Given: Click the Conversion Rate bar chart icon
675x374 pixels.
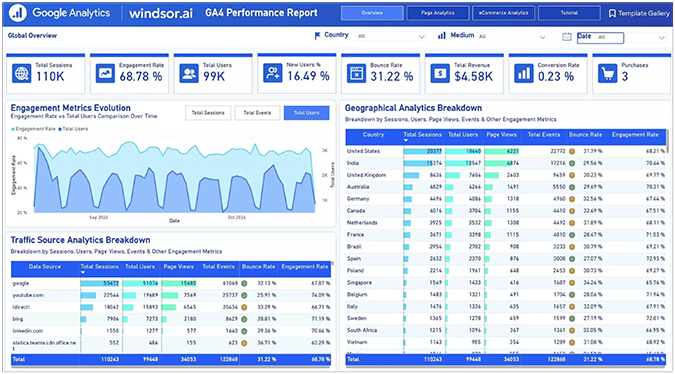Looking at the screenshot, I should click(x=523, y=74).
